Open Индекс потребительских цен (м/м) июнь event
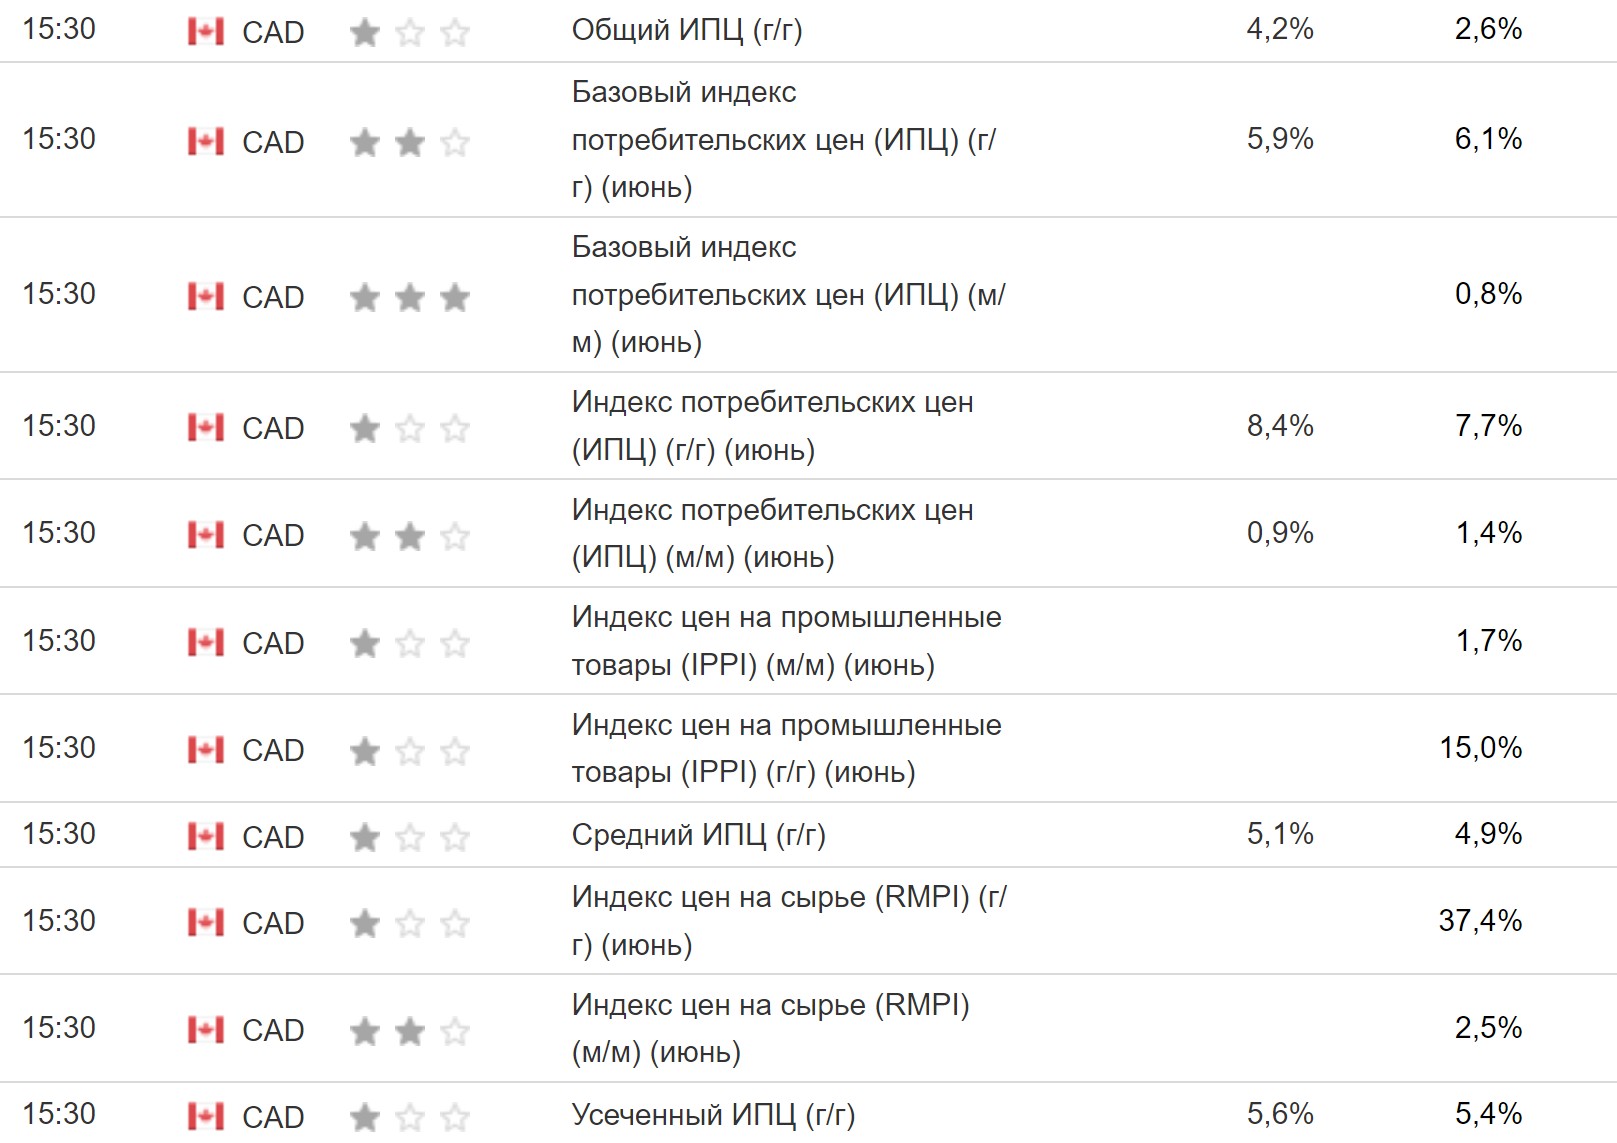The image size is (1617, 1143). [x=772, y=533]
